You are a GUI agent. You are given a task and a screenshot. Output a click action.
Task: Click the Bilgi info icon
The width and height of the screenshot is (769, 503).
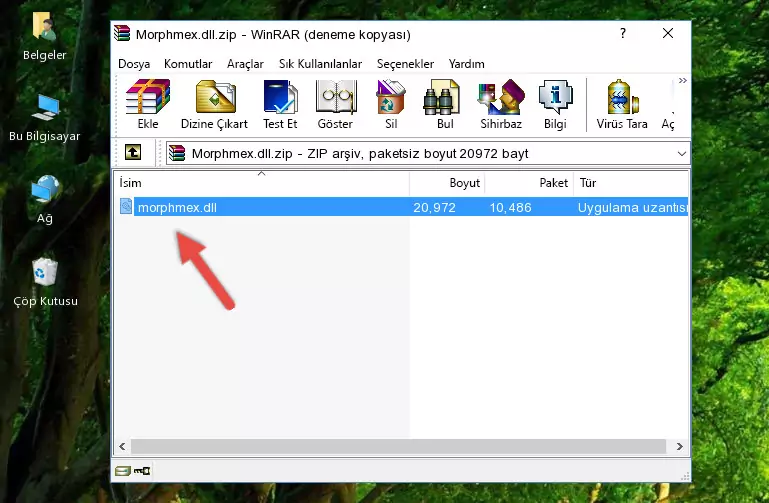tap(555, 104)
